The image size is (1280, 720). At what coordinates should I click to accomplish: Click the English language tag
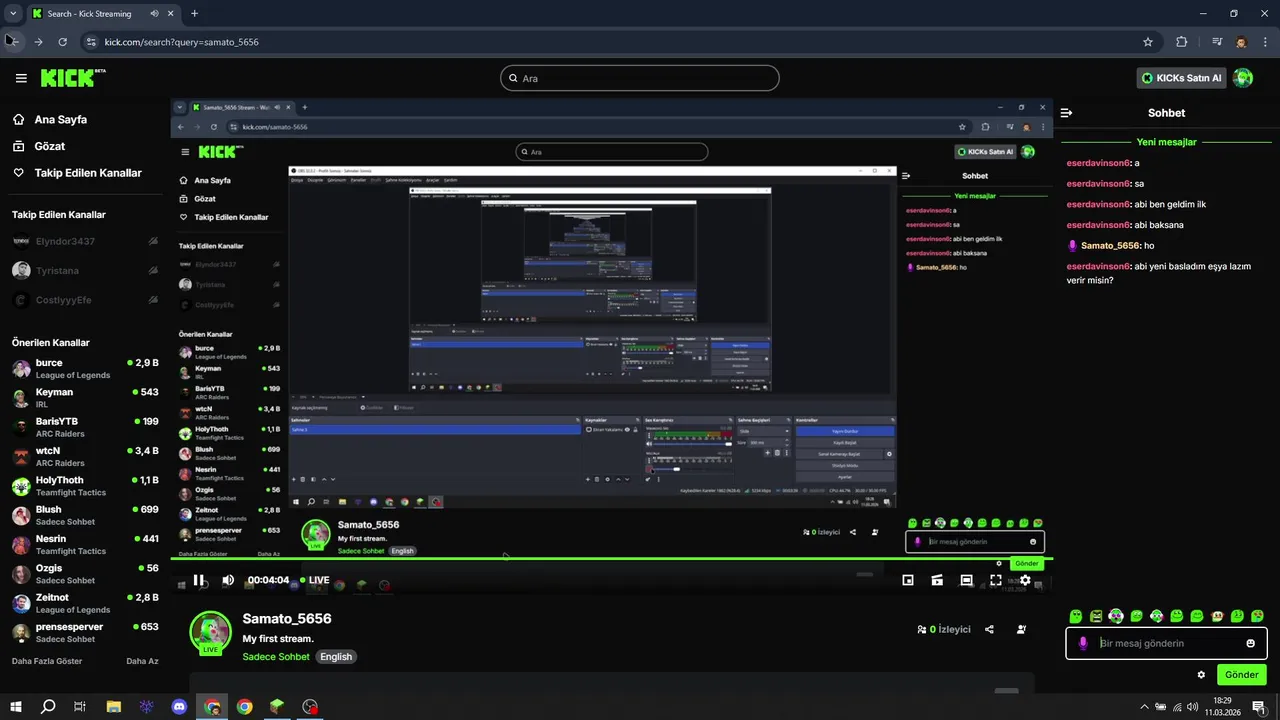pos(336,657)
